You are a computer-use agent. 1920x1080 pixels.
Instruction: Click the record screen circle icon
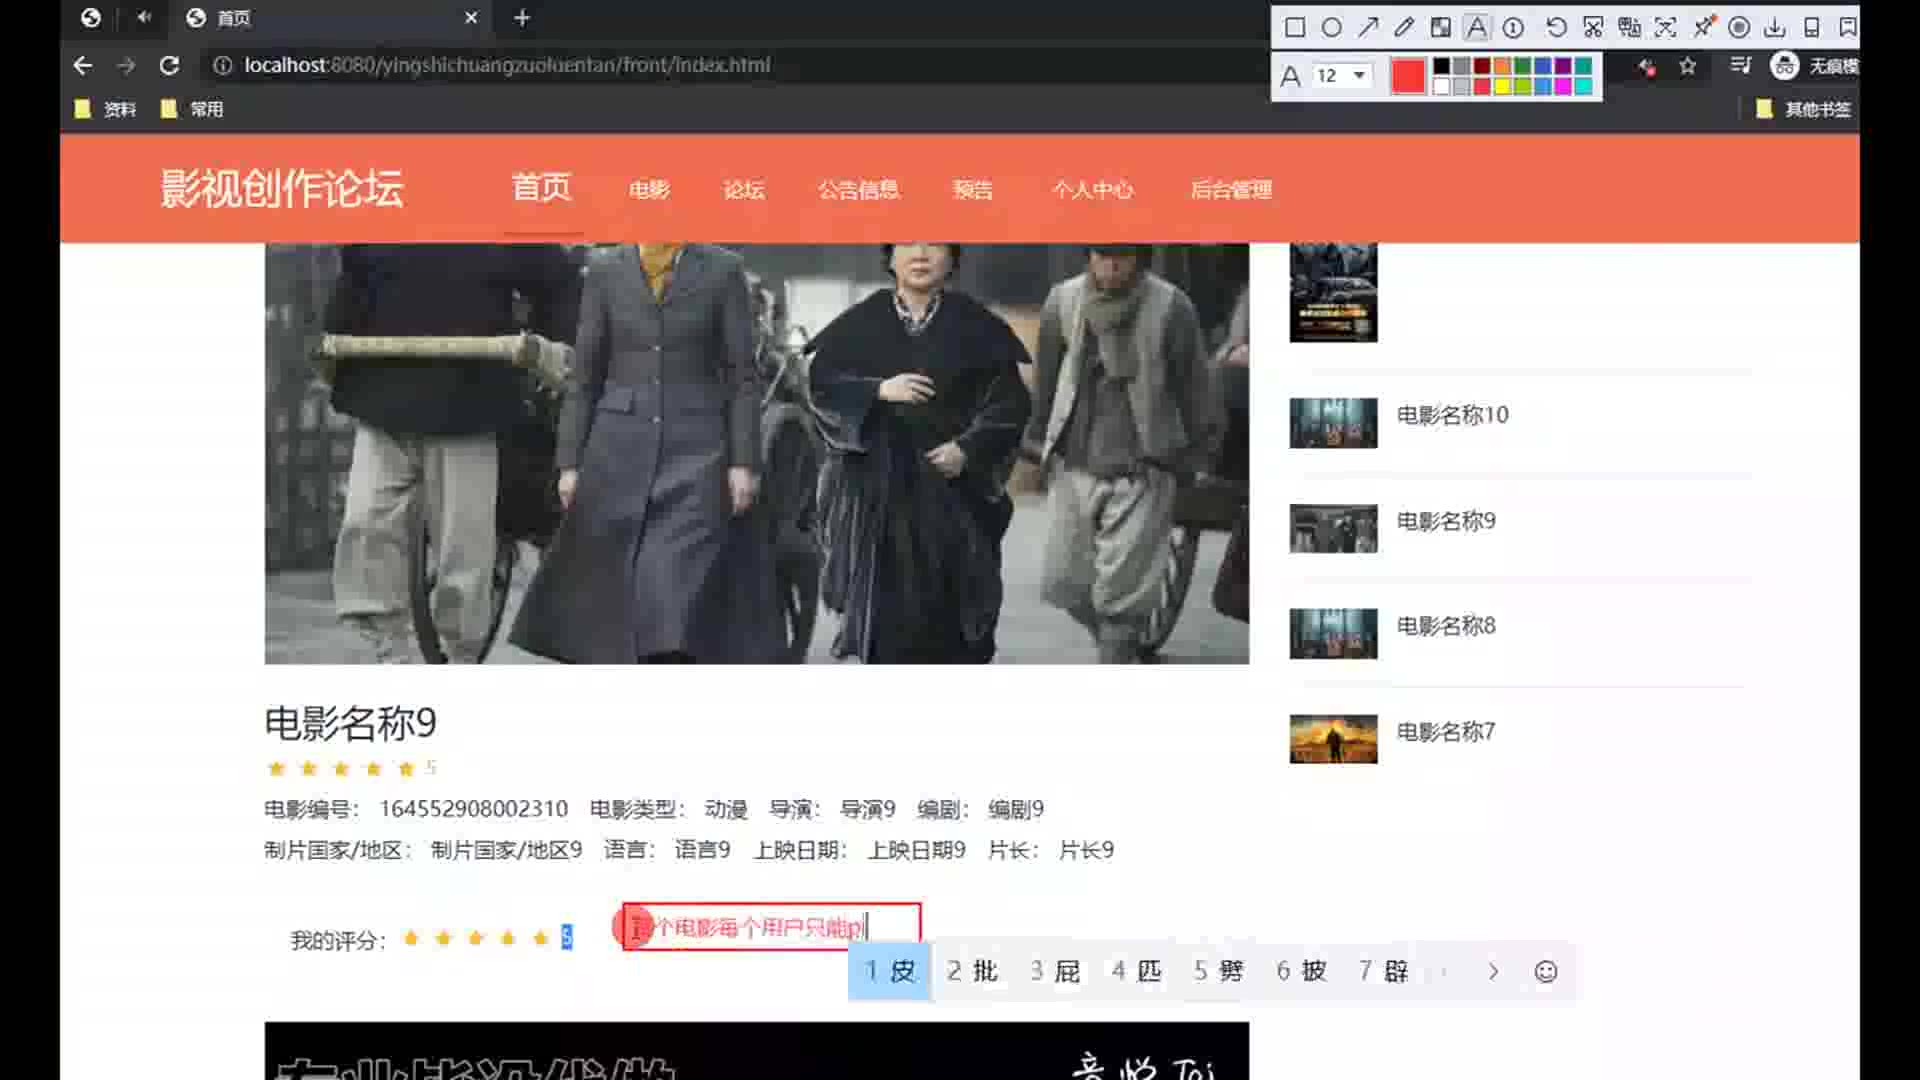[1739, 27]
